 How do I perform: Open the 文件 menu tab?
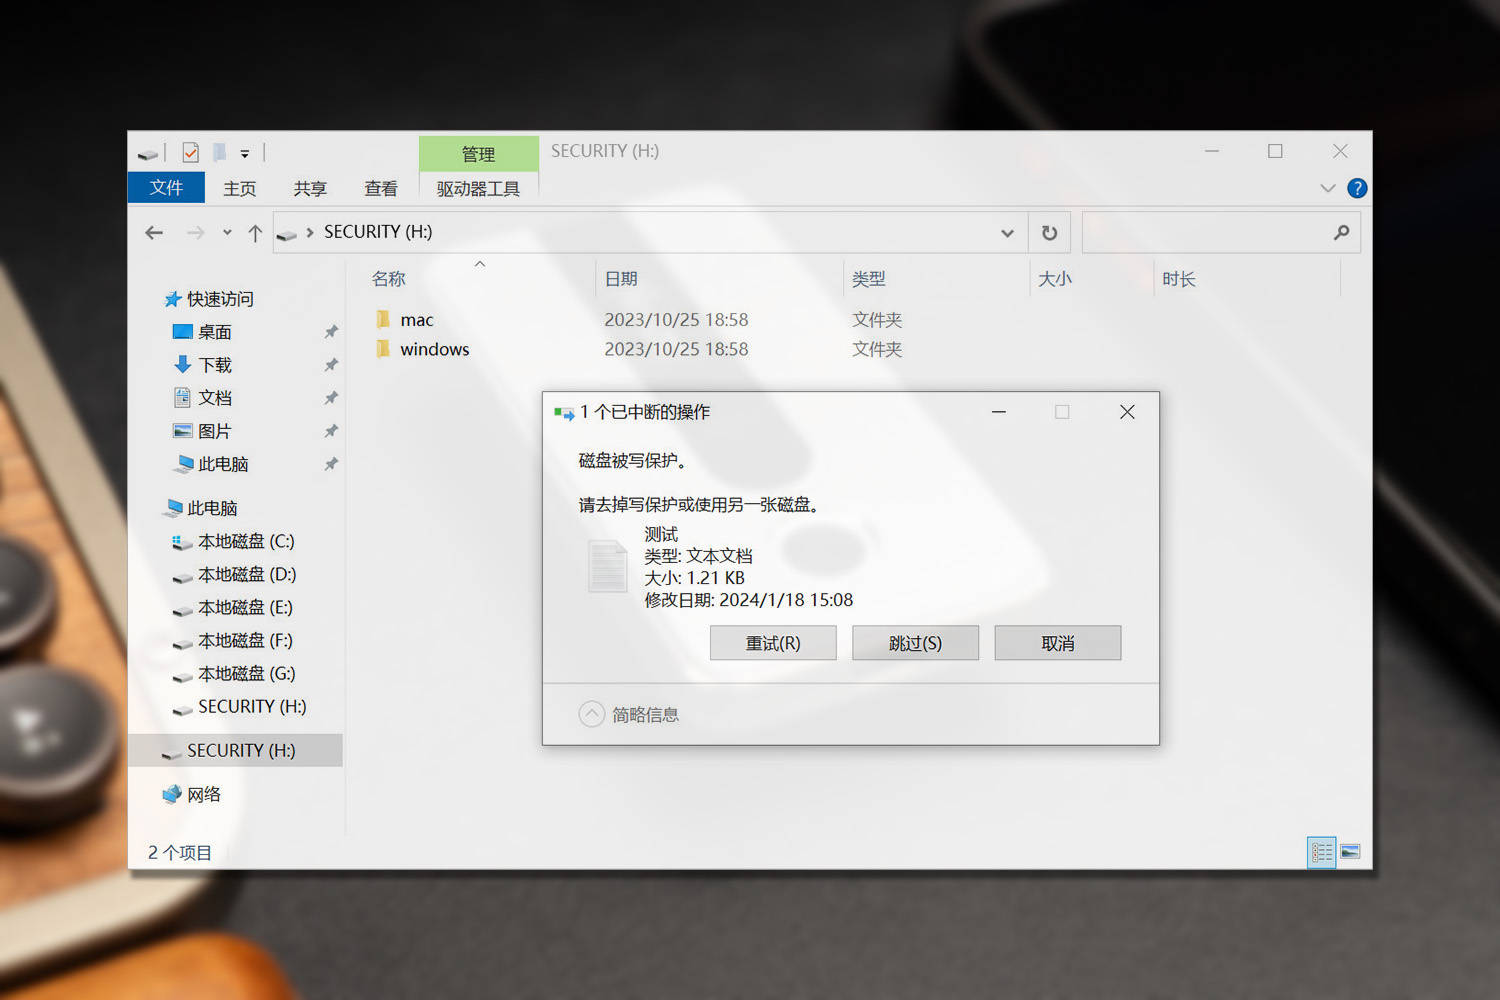click(x=166, y=187)
